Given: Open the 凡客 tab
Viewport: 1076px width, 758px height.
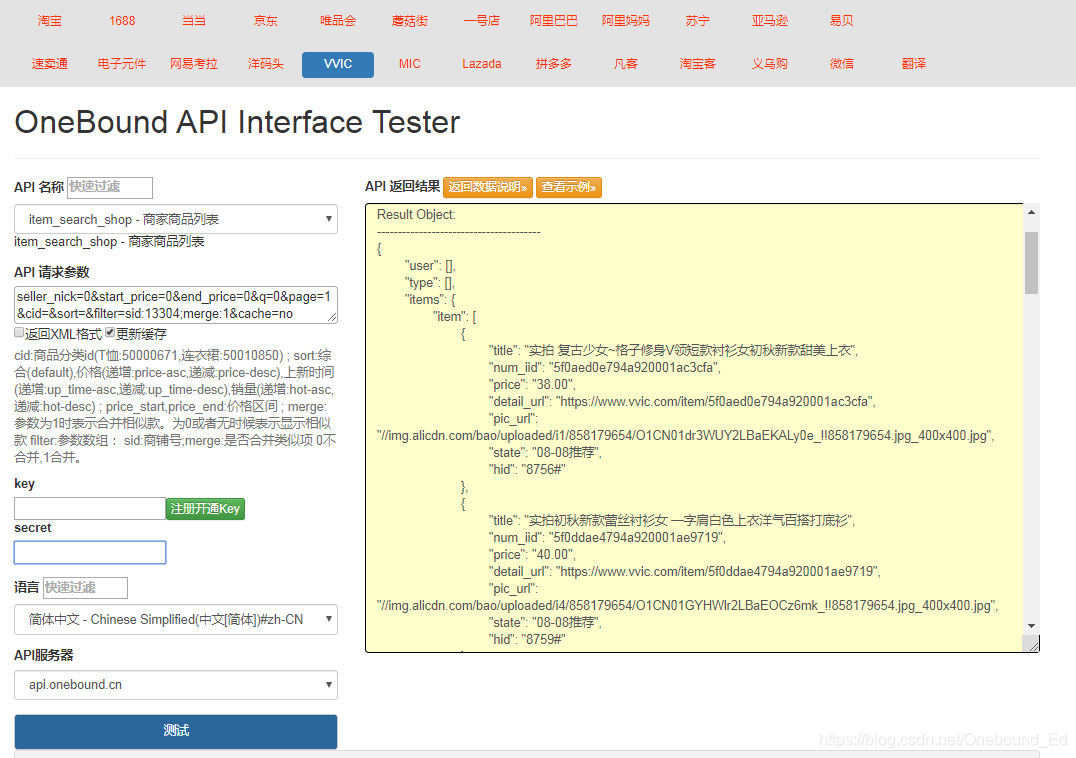Looking at the screenshot, I should [x=626, y=64].
